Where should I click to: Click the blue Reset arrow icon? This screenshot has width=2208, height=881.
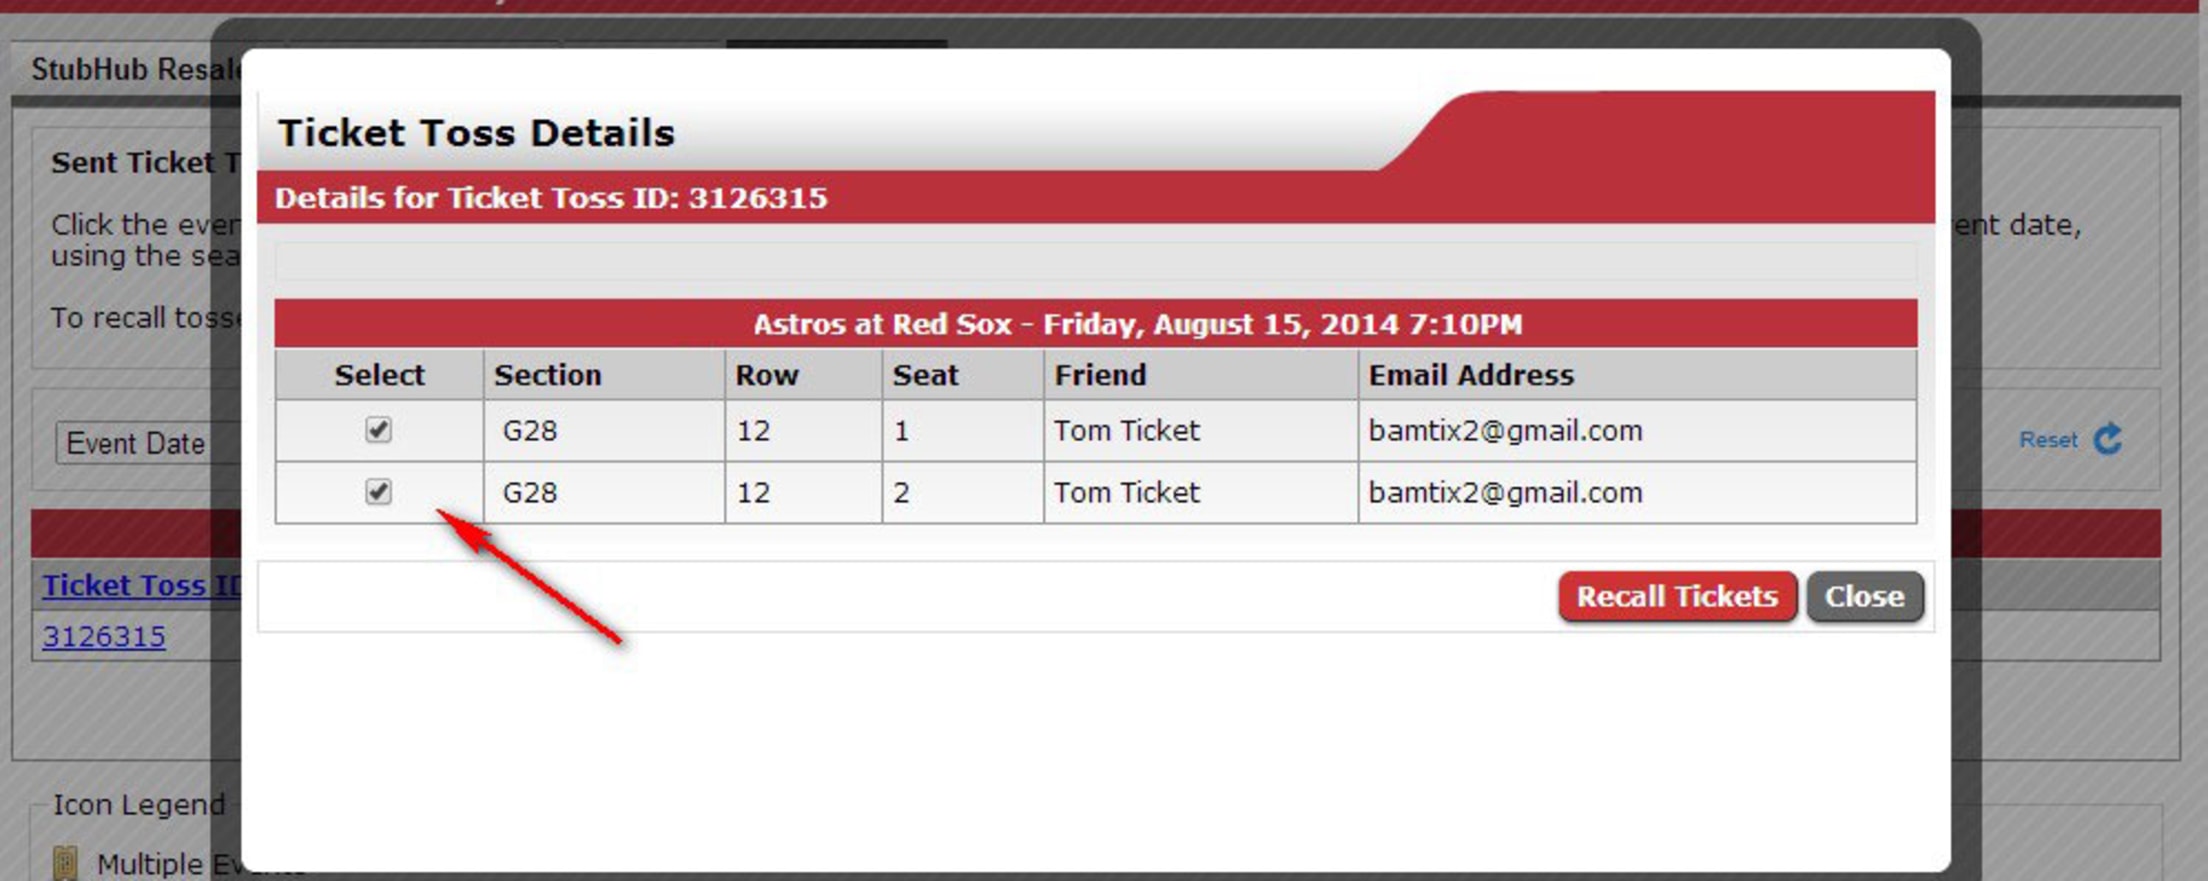(2108, 439)
